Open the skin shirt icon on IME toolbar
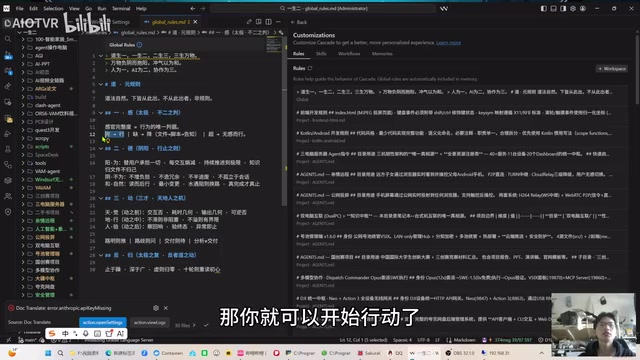The image size is (640, 360). (x=109, y=333)
